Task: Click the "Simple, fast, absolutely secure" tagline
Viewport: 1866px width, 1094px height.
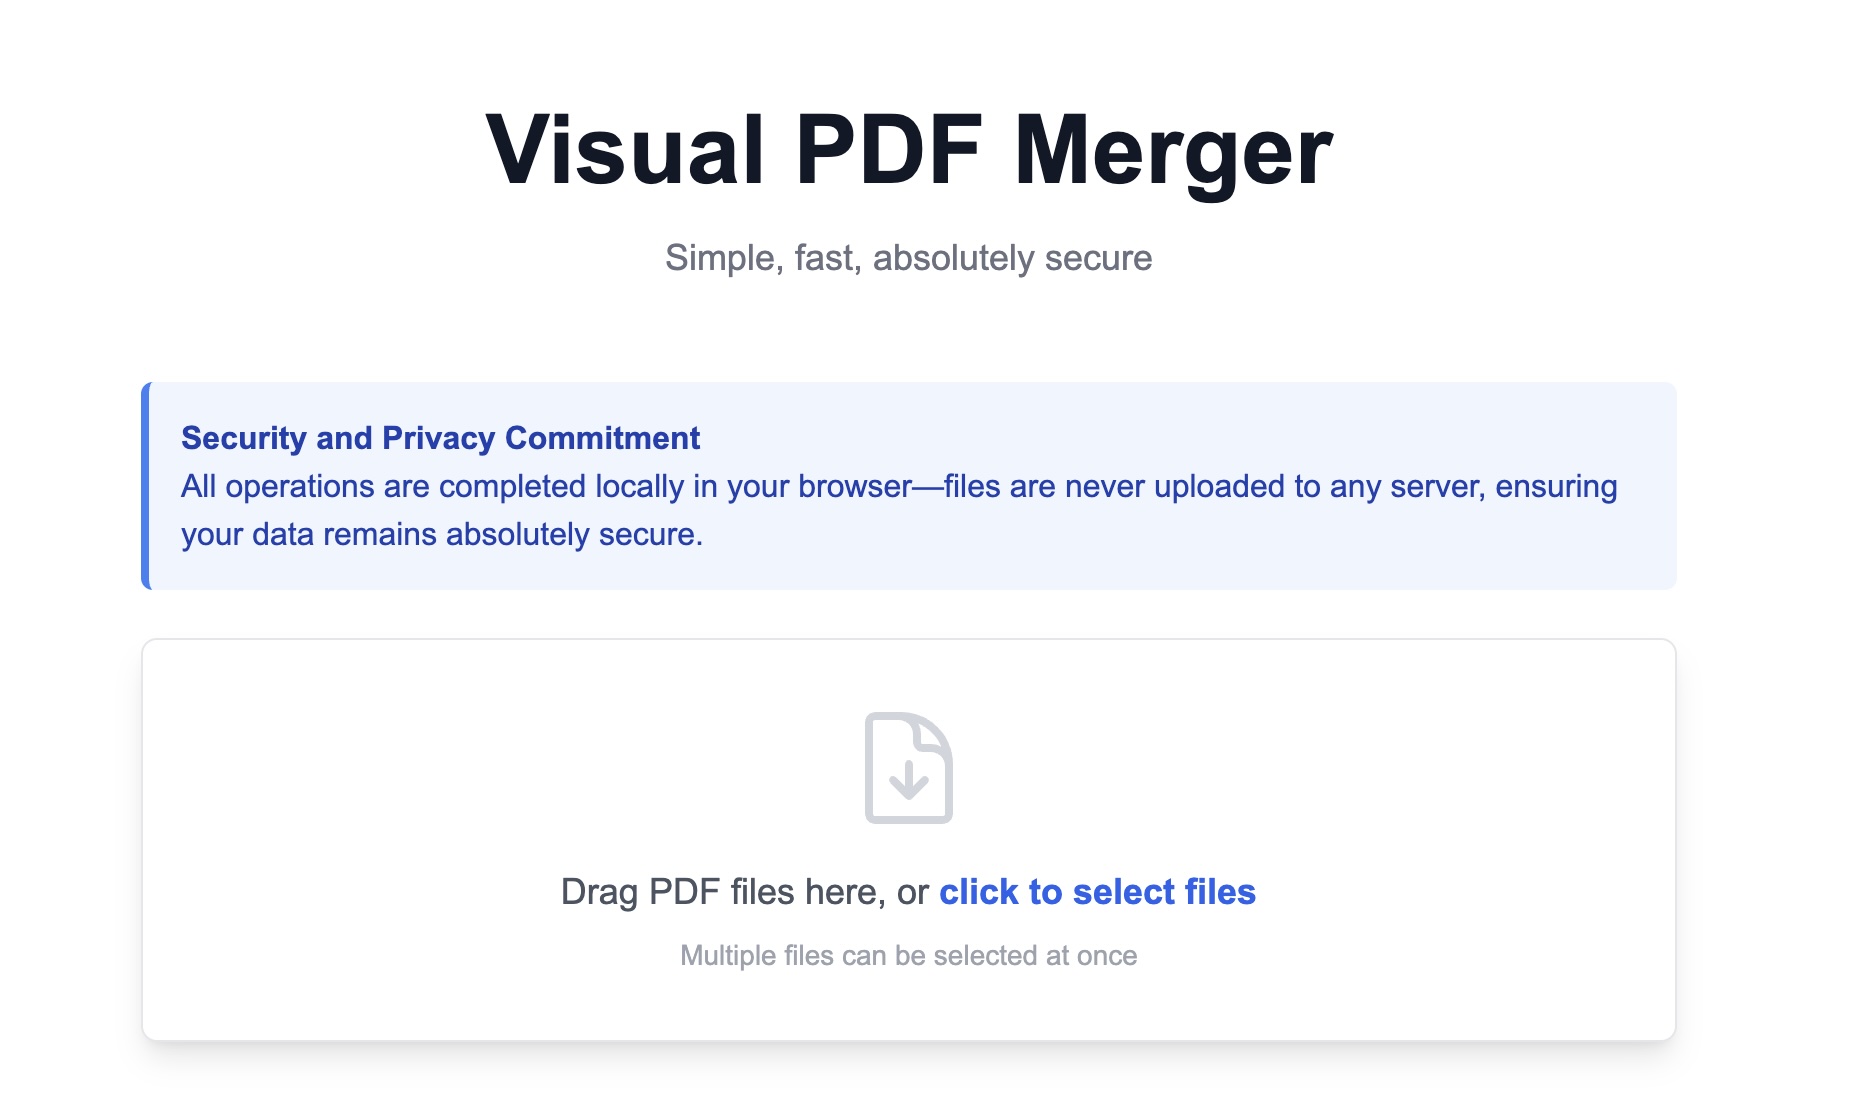Action: [x=908, y=258]
